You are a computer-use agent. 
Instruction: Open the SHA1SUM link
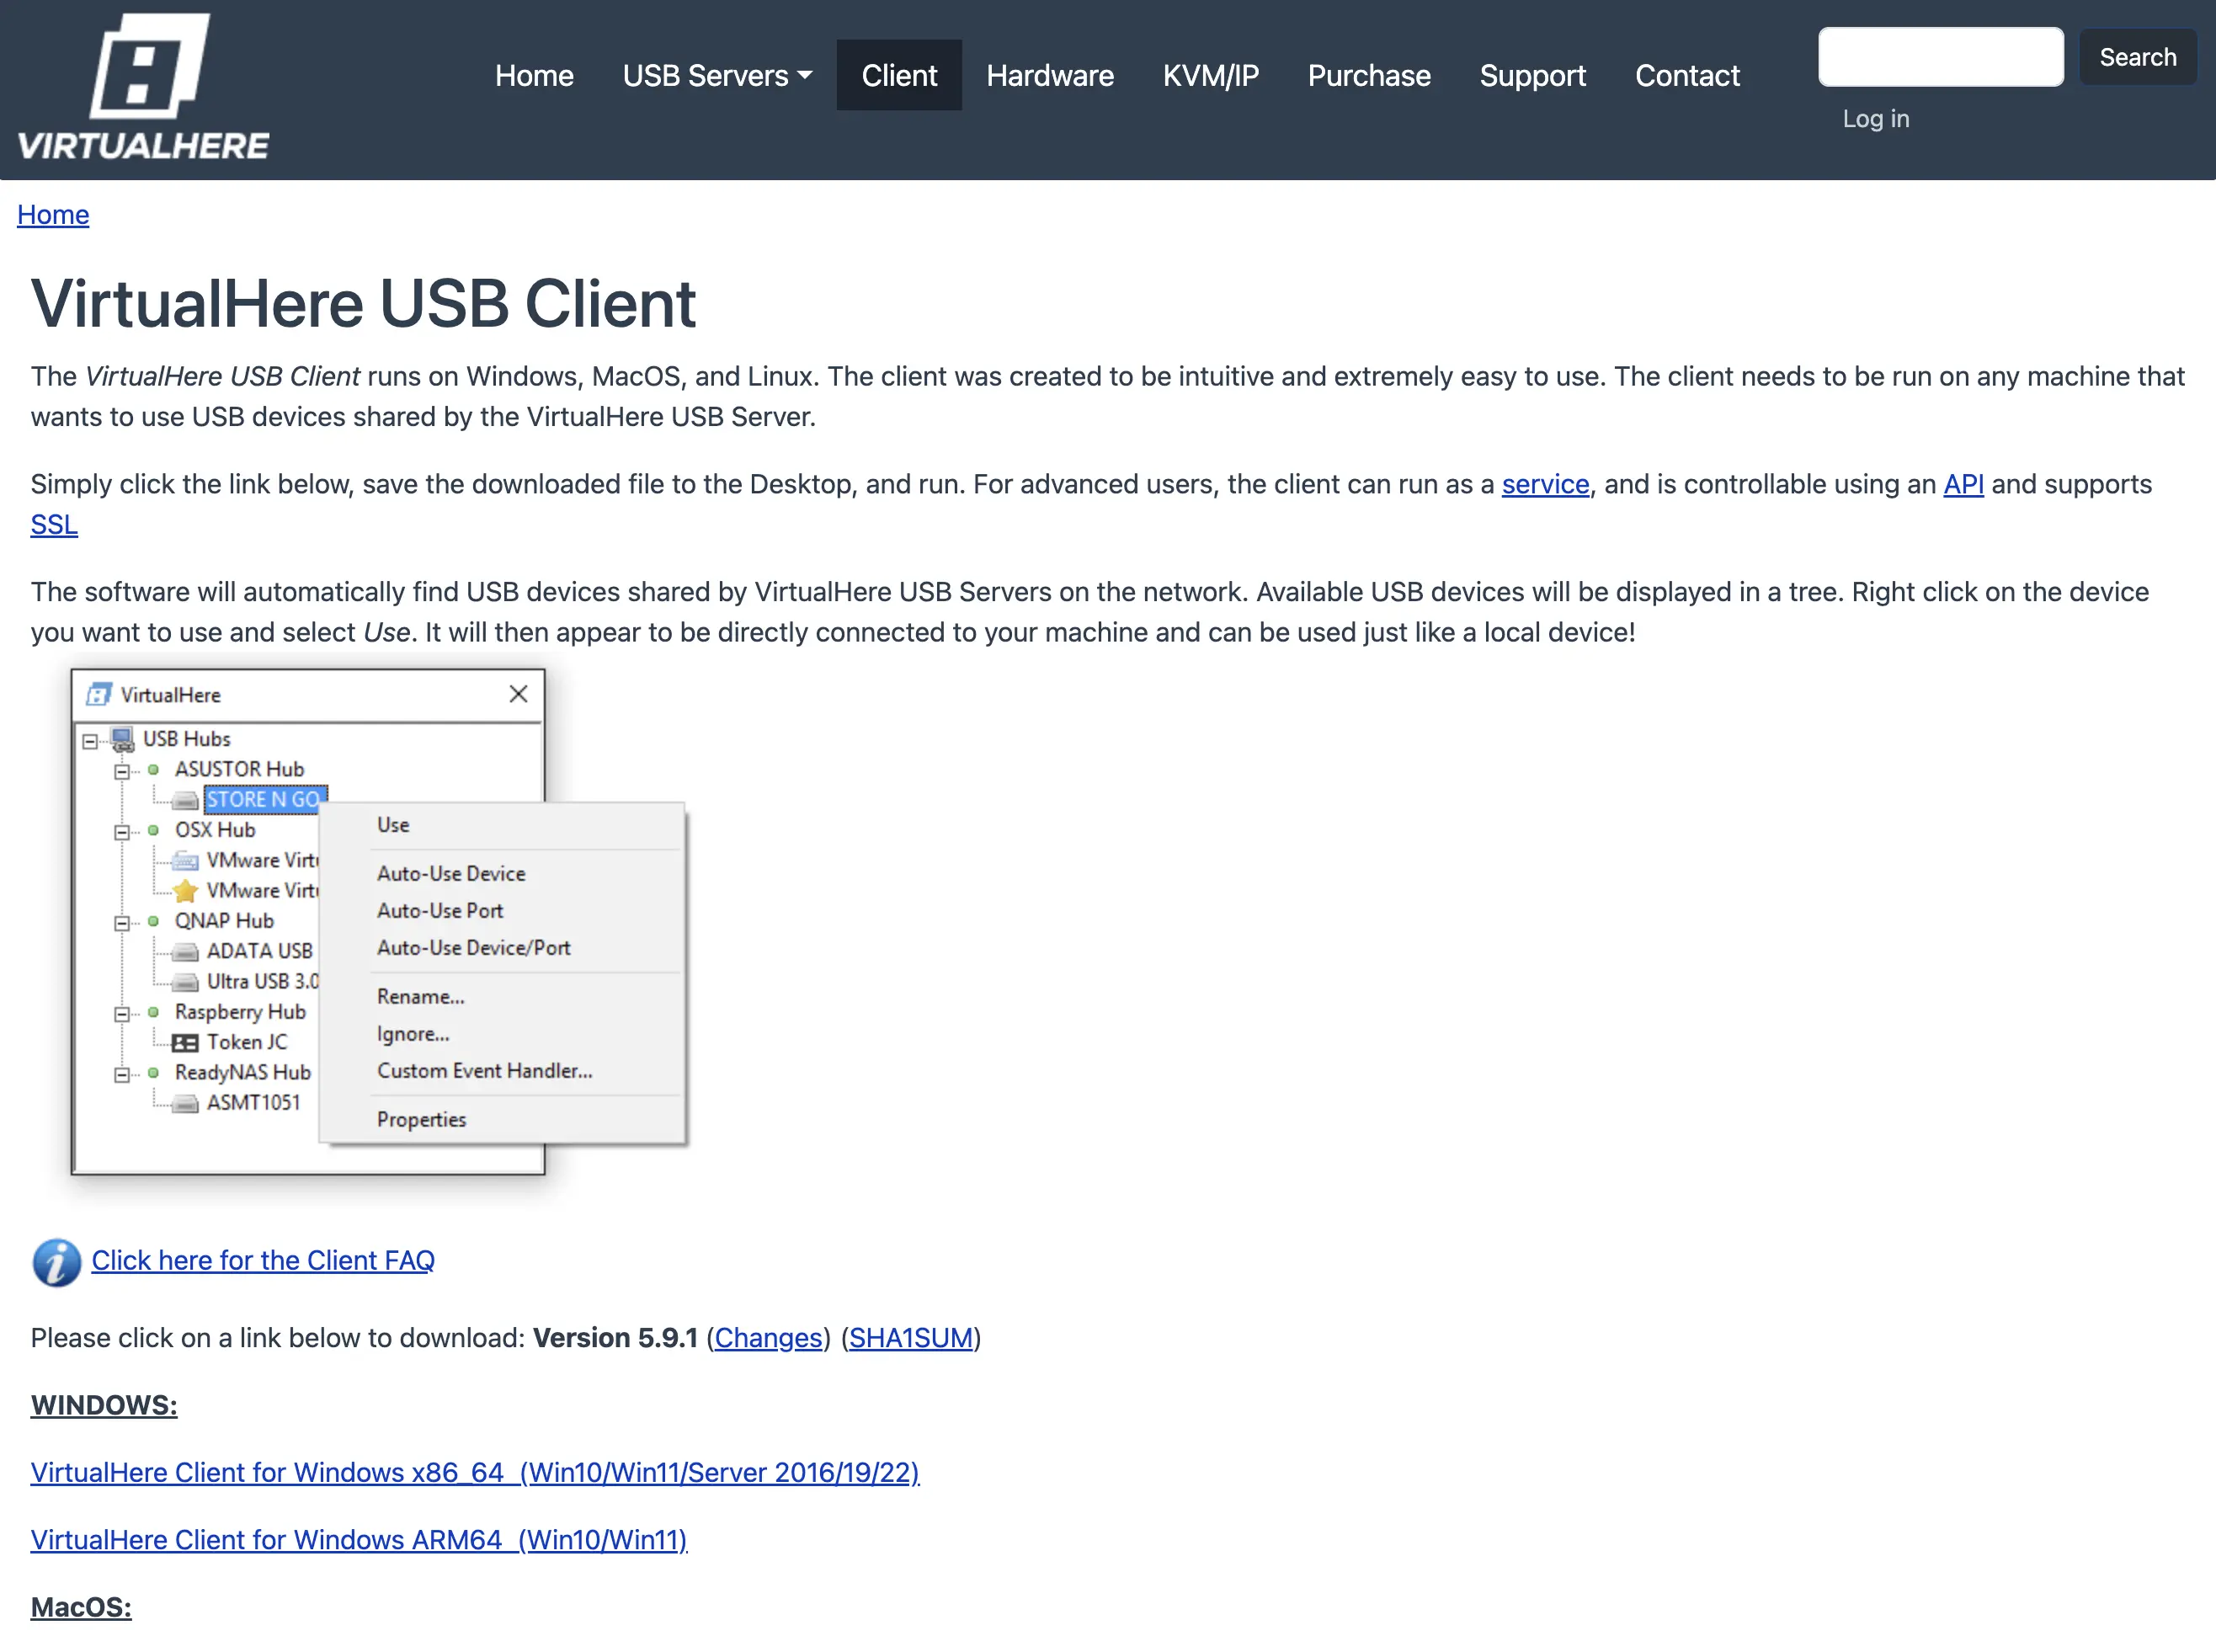click(911, 1338)
